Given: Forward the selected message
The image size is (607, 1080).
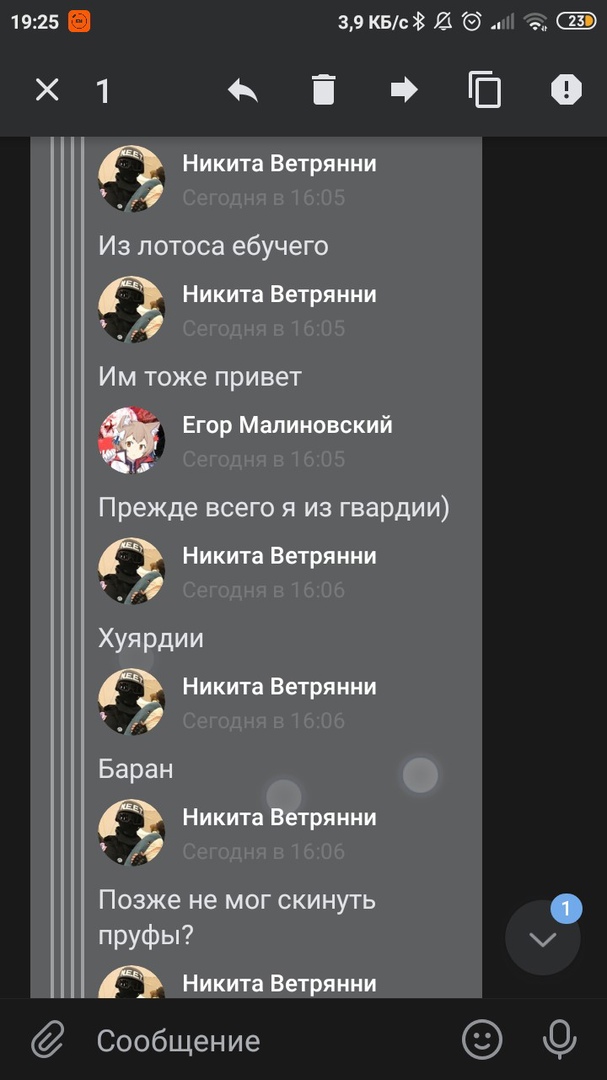Looking at the screenshot, I should [404, 90].
